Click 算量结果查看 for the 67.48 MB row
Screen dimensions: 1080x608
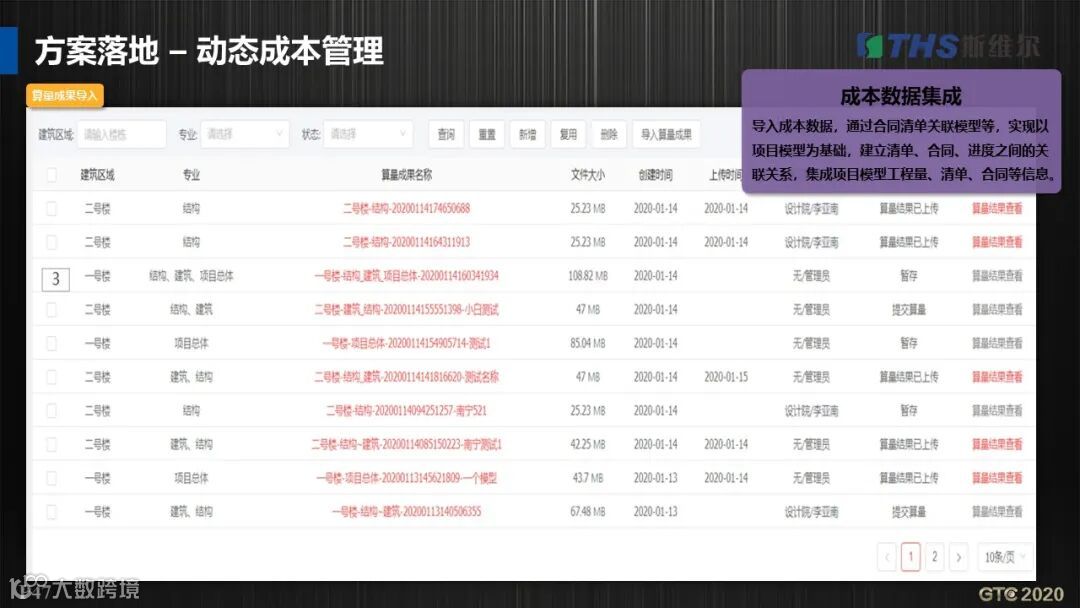tap(997, 512)
